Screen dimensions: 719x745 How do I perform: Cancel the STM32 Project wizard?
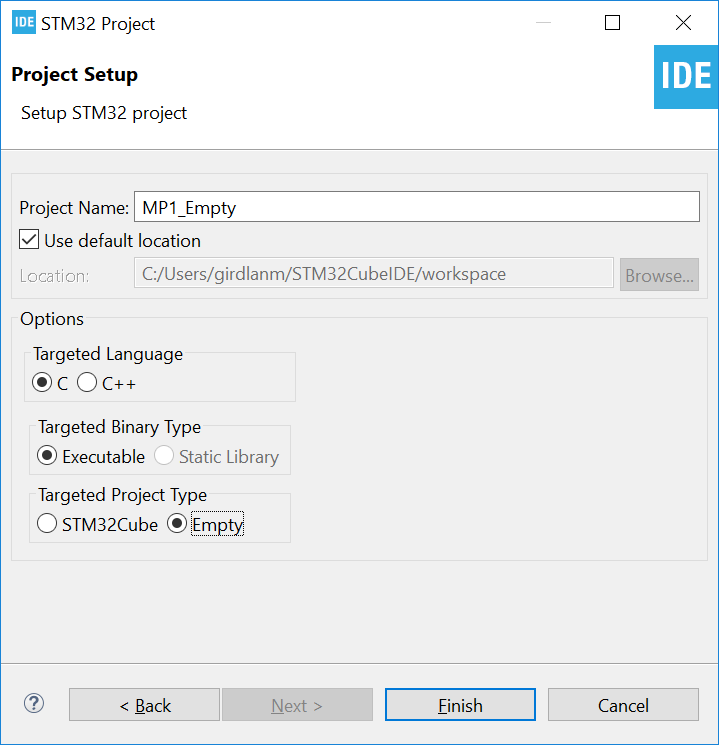click(x=623, y=705)
